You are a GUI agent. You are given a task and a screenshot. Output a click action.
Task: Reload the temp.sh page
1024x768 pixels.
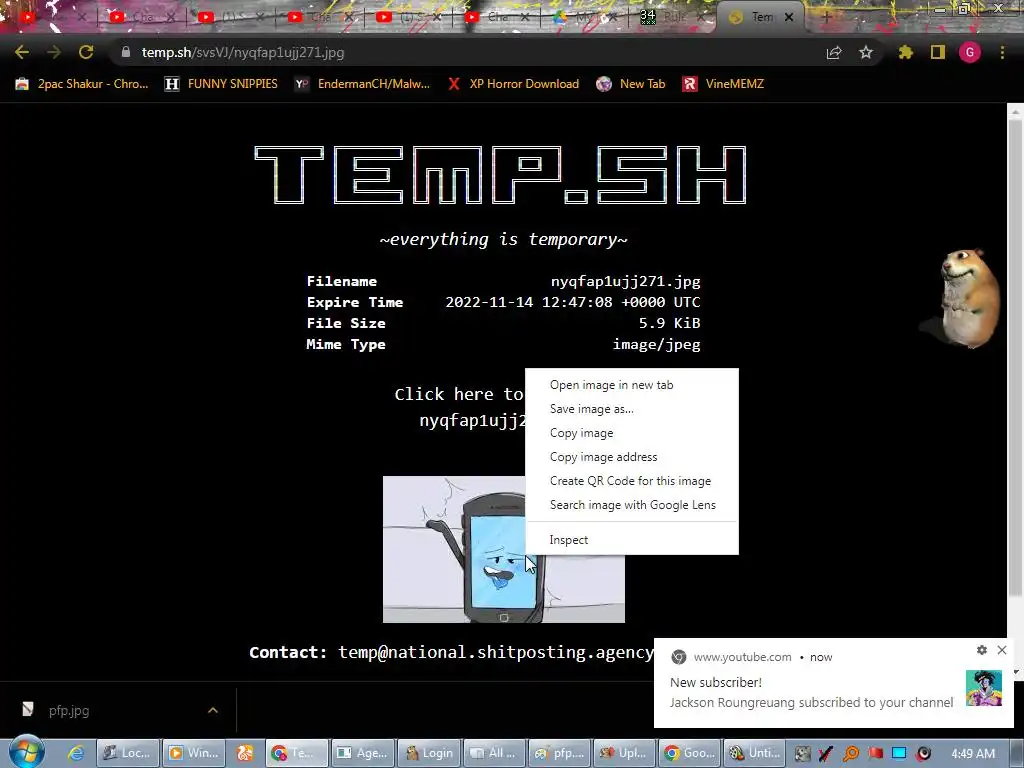[x=86, y=52]
